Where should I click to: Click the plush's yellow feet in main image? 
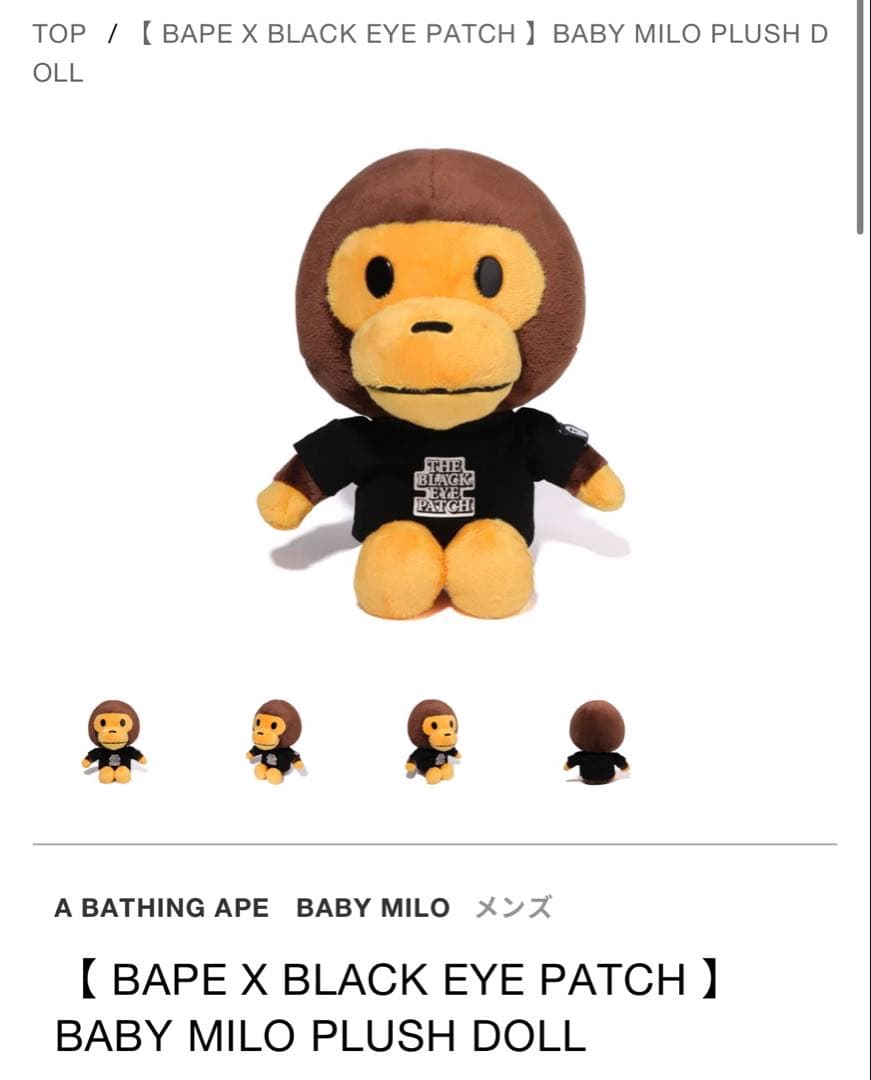point(444,570)
